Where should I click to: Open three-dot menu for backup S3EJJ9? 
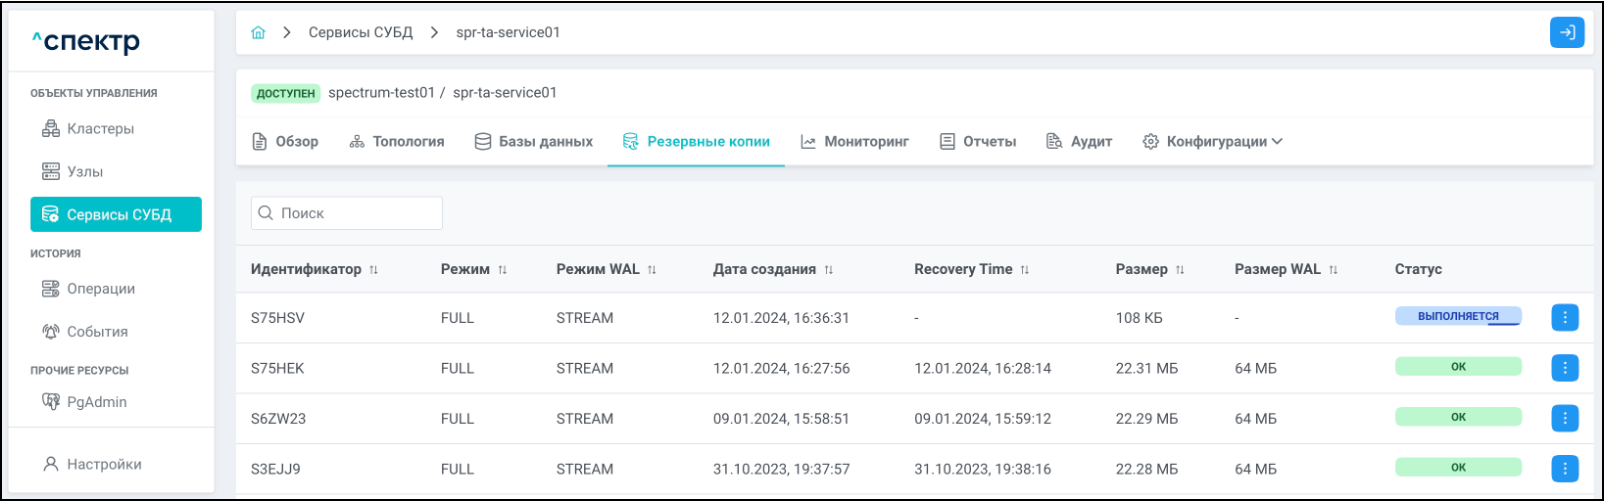point(1564,468)
